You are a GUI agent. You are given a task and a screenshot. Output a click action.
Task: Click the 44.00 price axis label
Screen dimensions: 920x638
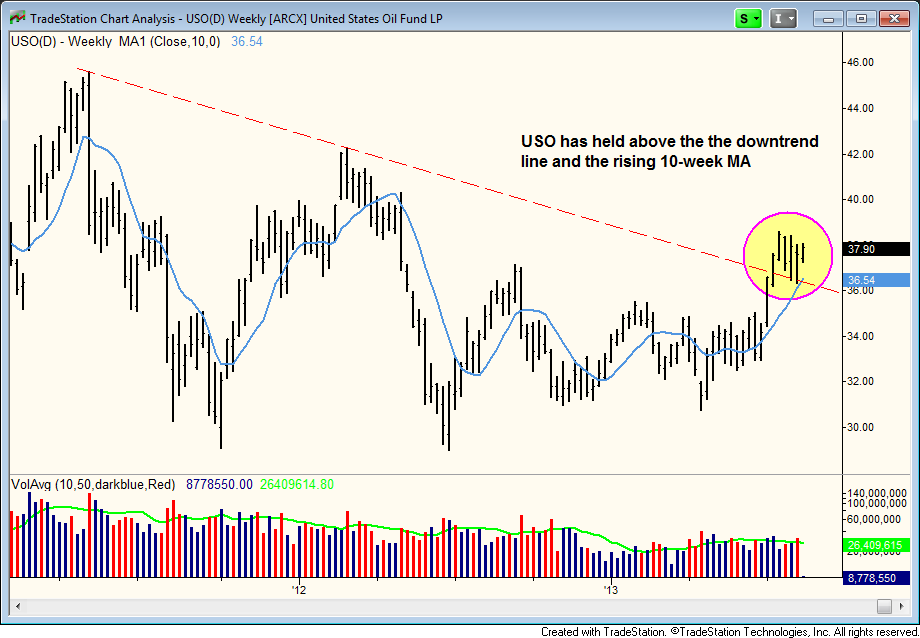click(x=861, y=108)
